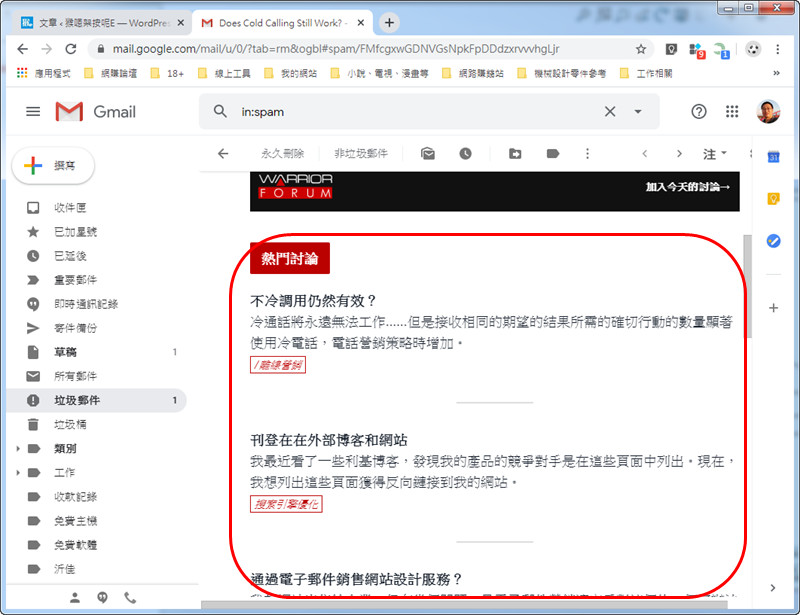The width and height of the screenshot is (800, 615).
Task: Click the 搜索引擎優化 category tag
Action: pos(286,504)
